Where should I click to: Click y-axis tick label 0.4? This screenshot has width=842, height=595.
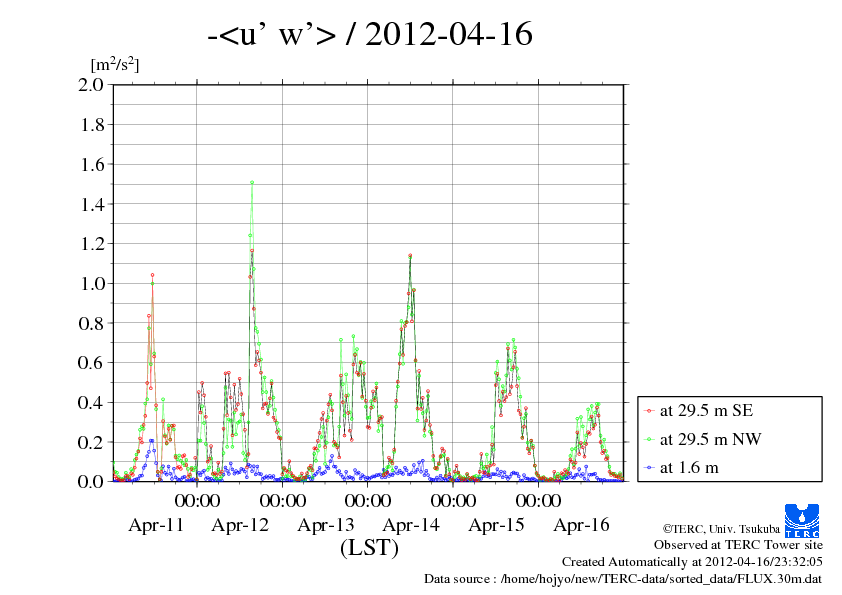pyautogui.click(x=91, y=402)
